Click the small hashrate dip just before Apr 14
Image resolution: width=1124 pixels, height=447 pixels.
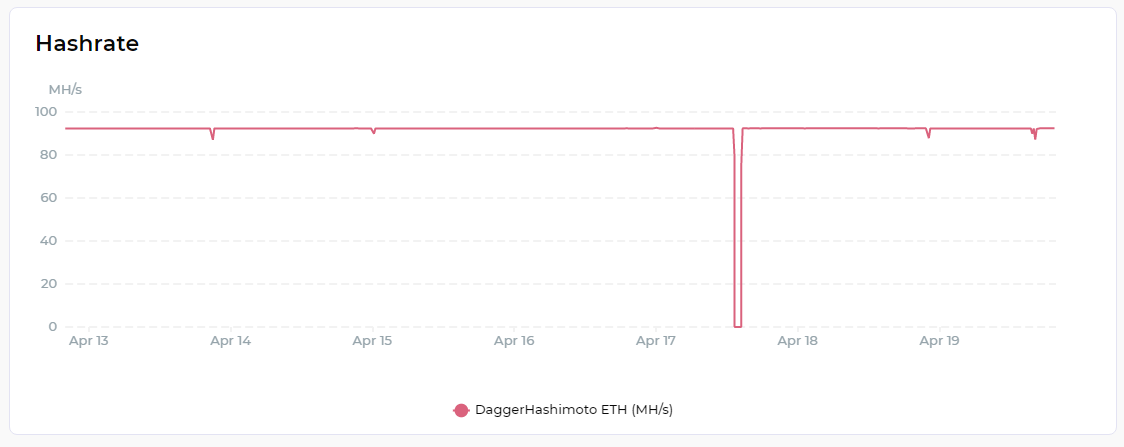[212, 137]
